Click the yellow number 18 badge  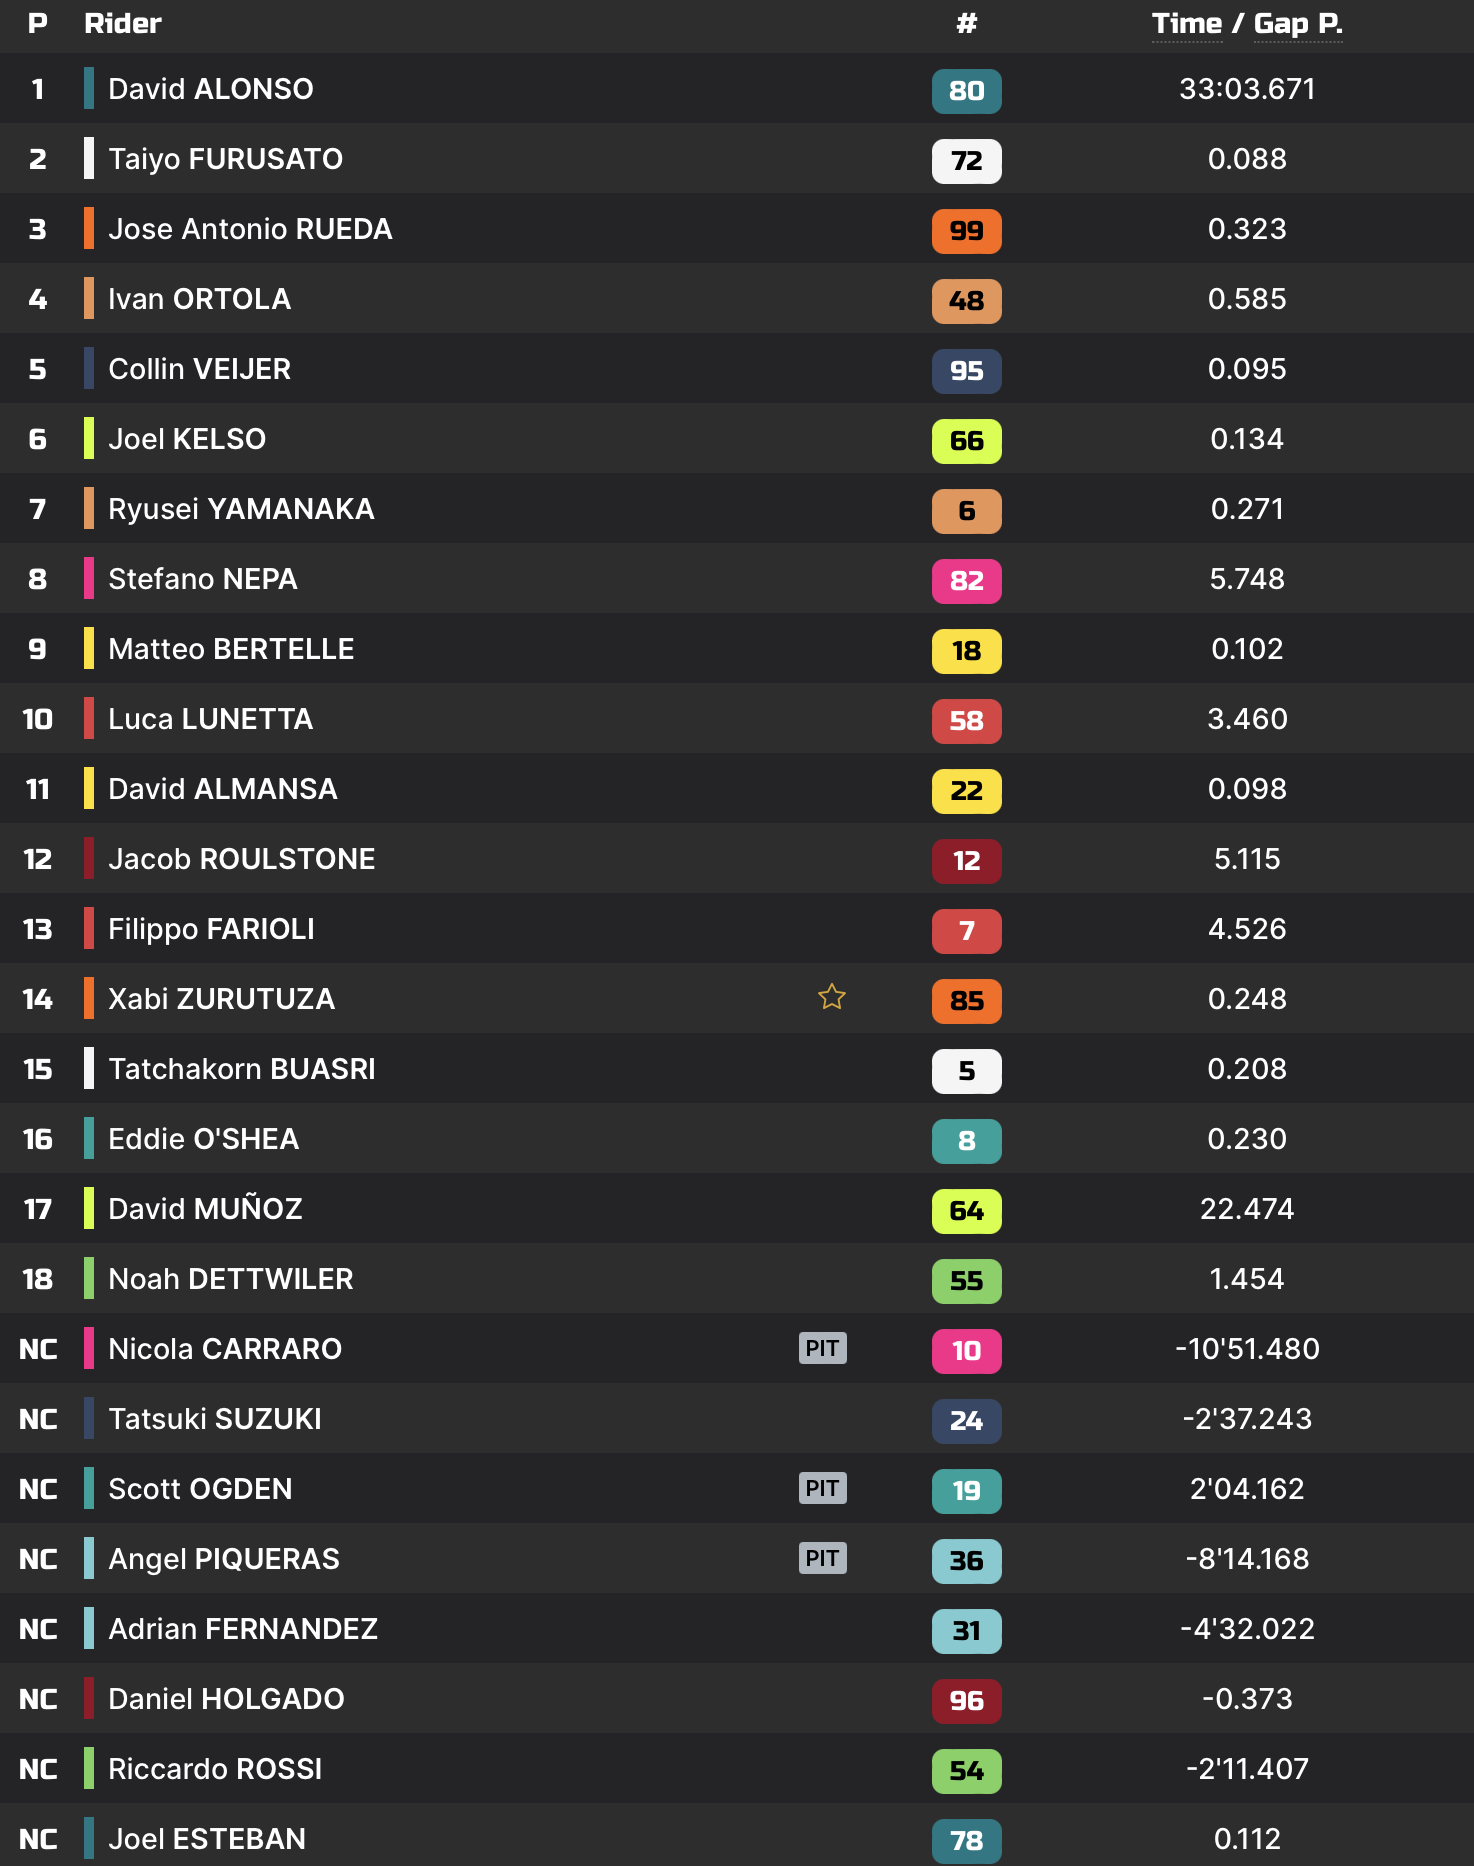click(966, 650)
